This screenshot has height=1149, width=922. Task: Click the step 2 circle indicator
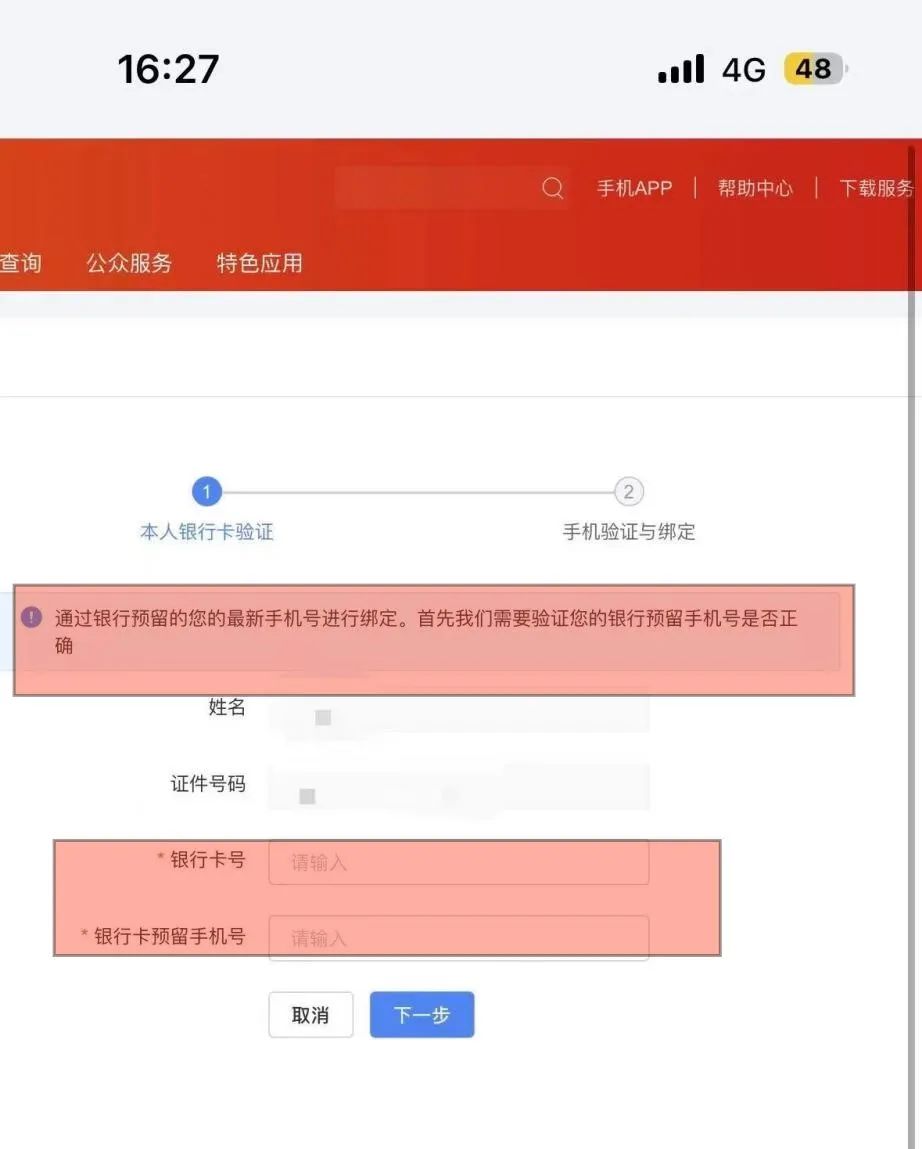(x=628, y=492)
